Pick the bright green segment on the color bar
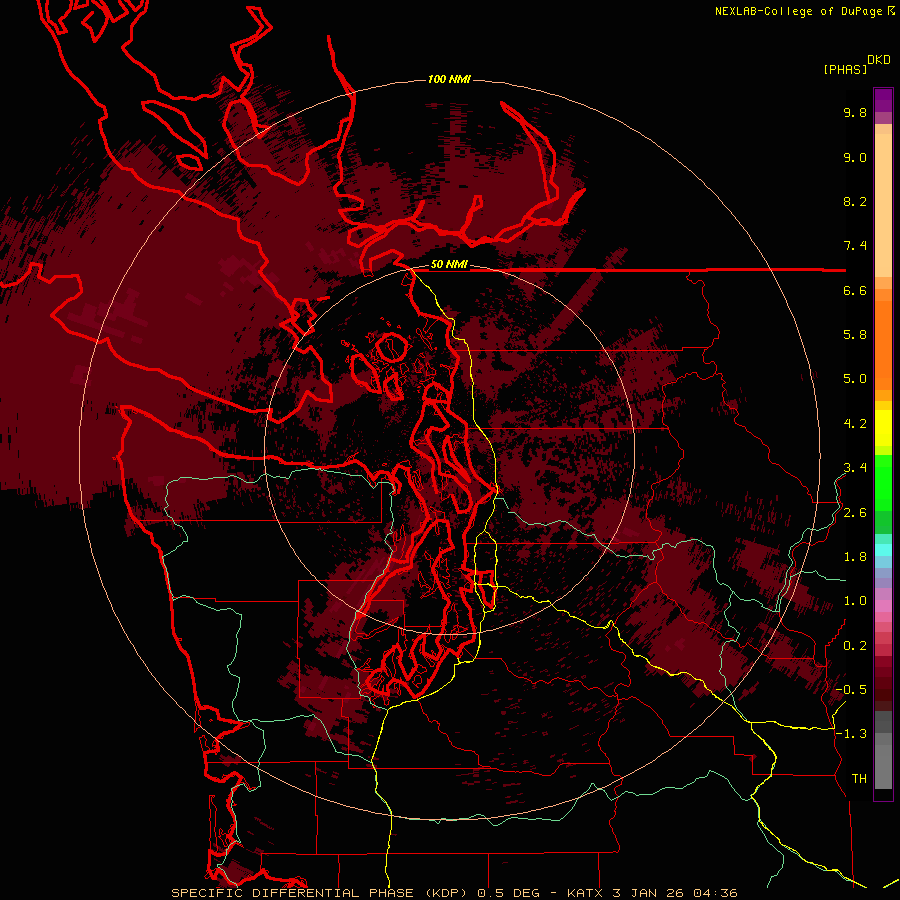The image size is (900, 900). (x=883, y=482)
